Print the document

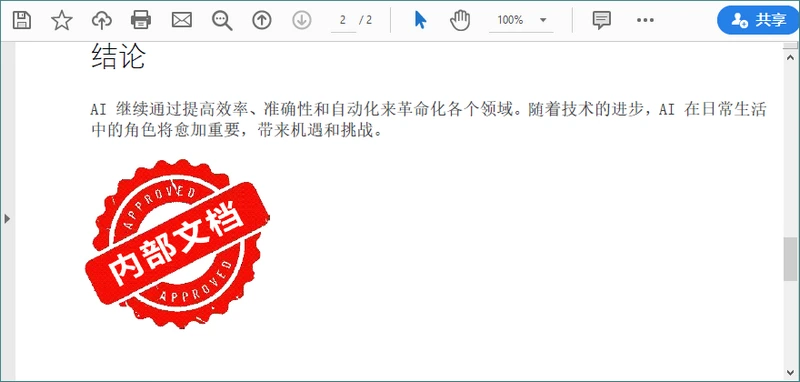[x=141, y=20]
